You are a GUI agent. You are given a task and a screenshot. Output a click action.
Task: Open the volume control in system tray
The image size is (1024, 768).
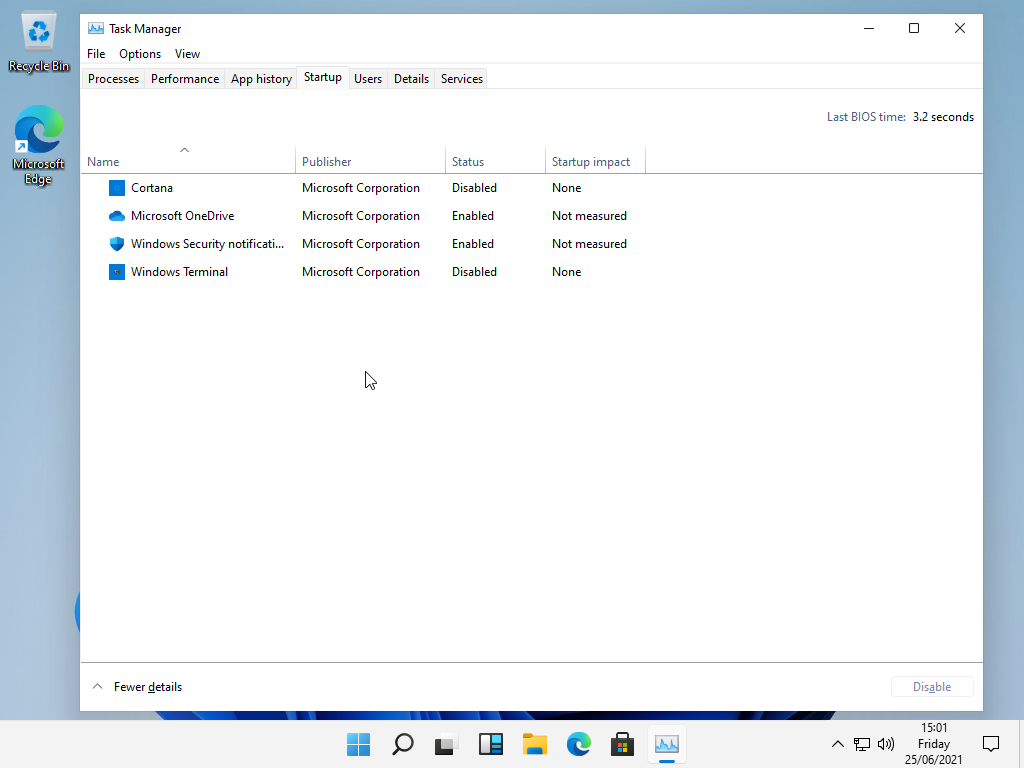tap(885, 744)
